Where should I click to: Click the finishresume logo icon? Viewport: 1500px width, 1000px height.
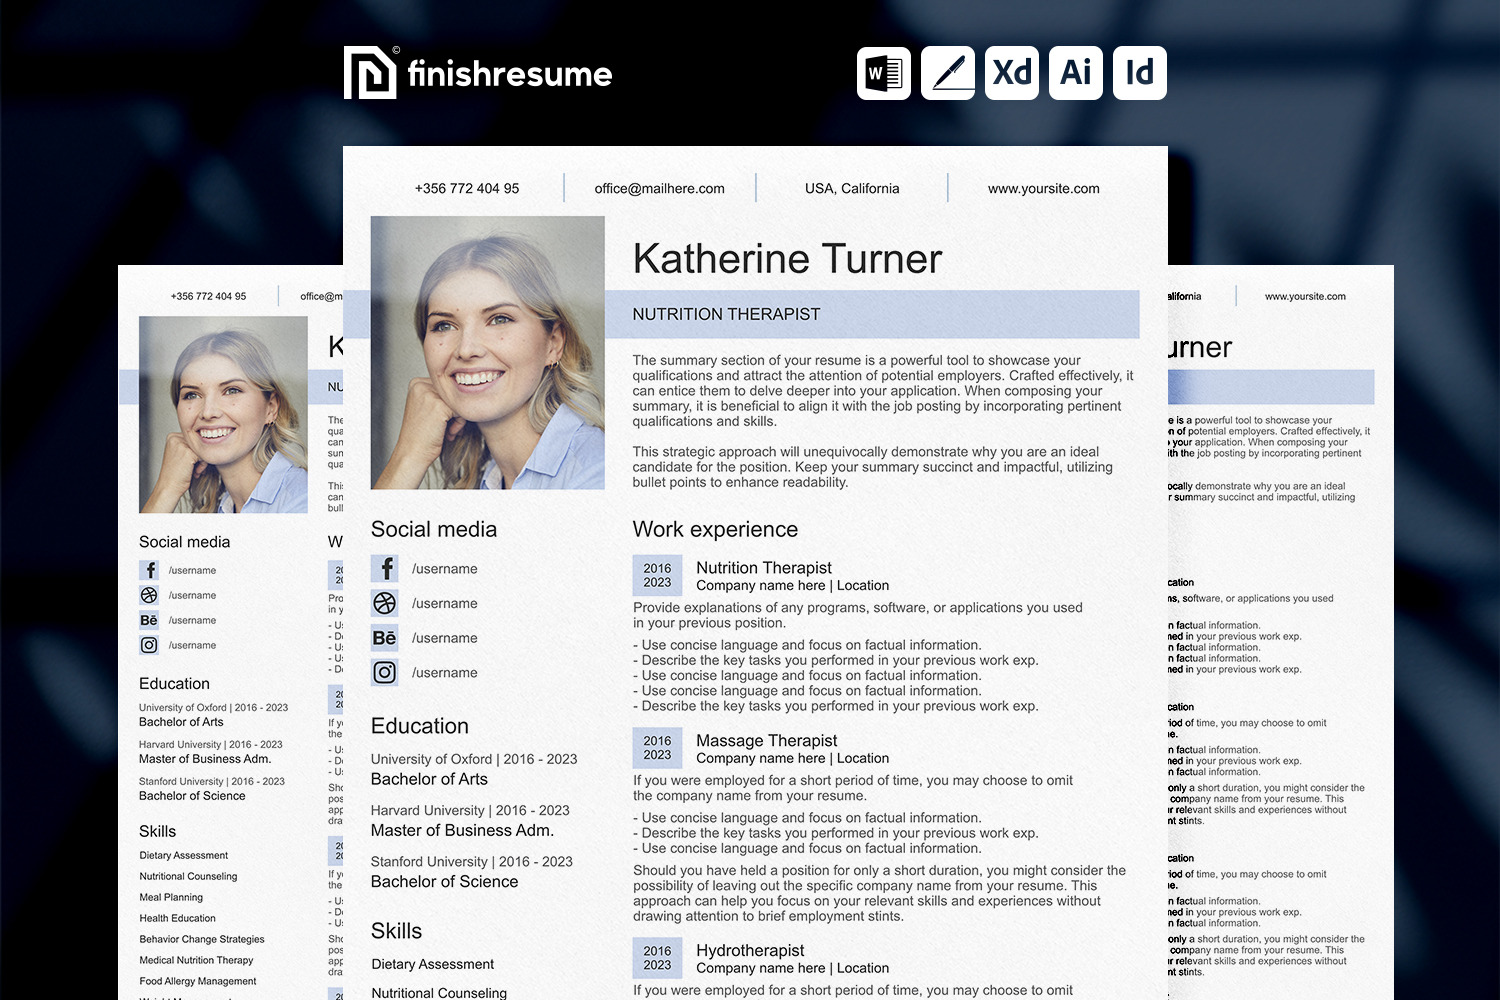click(x=370, y=73)
